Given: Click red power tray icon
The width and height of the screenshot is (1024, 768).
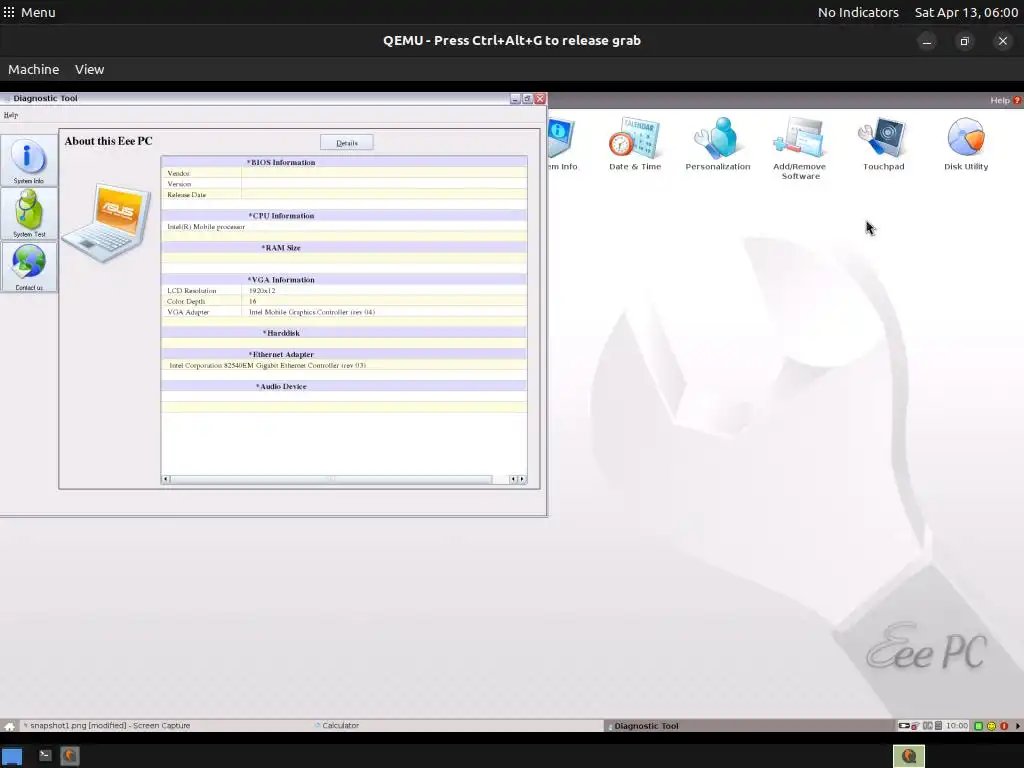Looking at the screenshot, I should (x=1004, y=726).
